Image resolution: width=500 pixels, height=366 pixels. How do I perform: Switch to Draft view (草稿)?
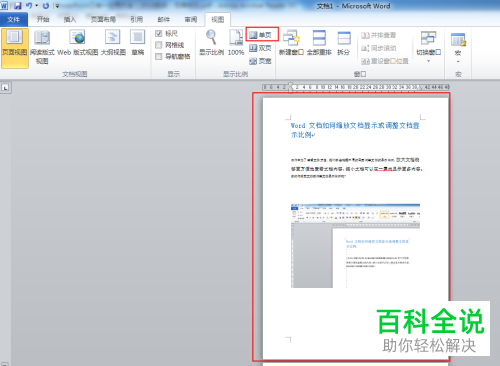(x=138, y=43)
